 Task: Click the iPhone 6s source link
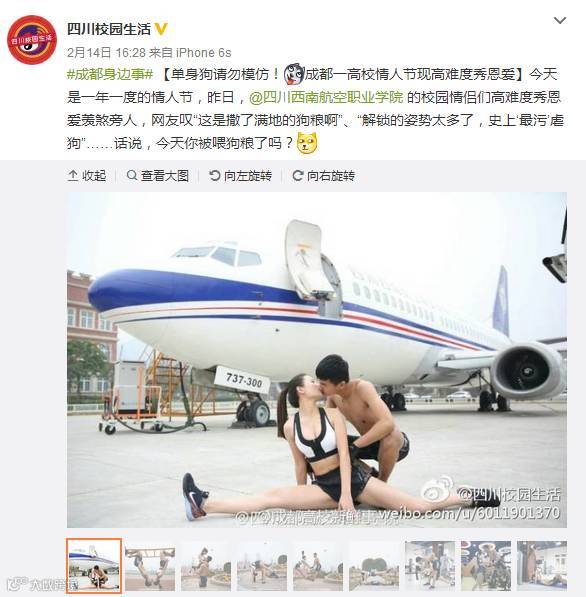pyautogui.click(x=203, y=53)
